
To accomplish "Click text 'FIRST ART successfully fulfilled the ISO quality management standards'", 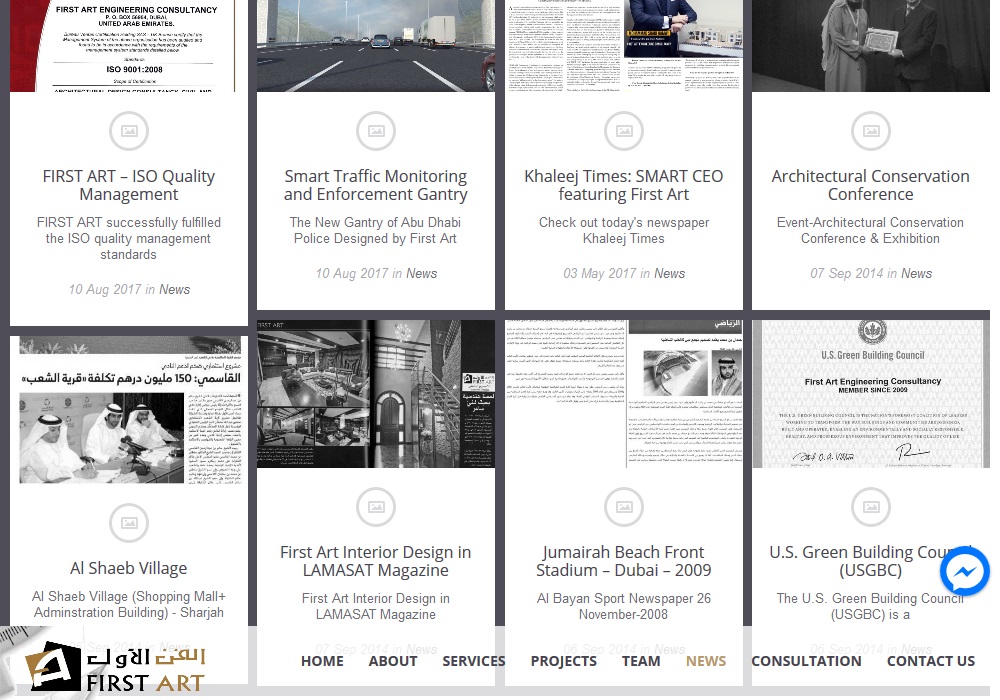I will pos(129,238).
